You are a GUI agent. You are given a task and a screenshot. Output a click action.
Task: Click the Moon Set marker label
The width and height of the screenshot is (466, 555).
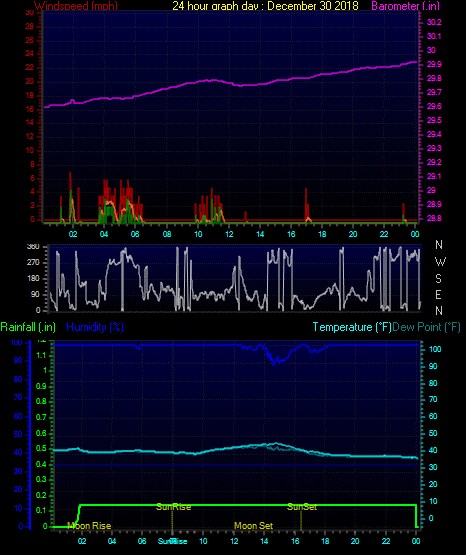(x=253, y=526)
